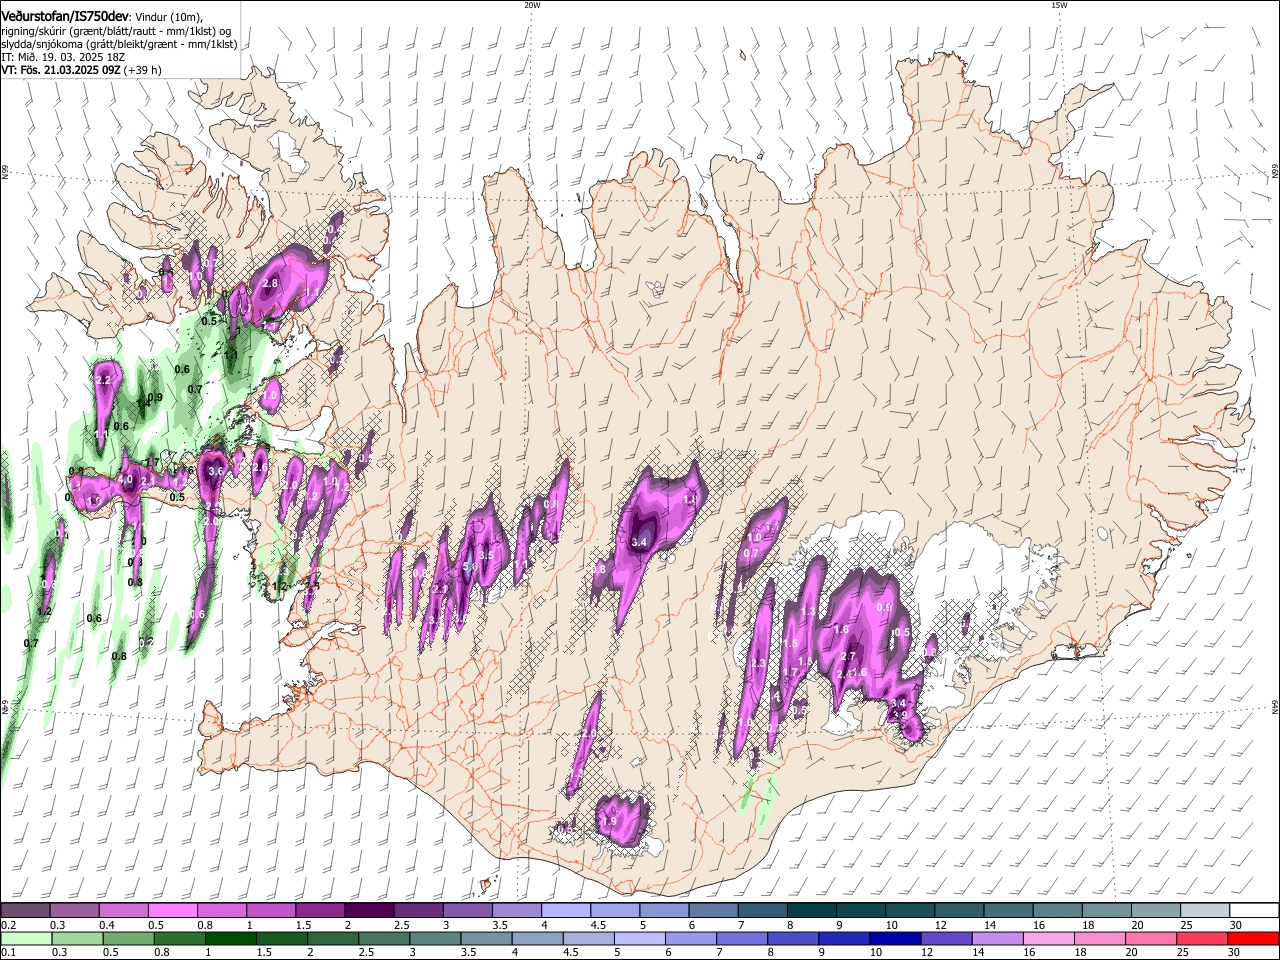
Task: Click the 3.5 snowfall value on the map
Action: [x=487, y=555]
